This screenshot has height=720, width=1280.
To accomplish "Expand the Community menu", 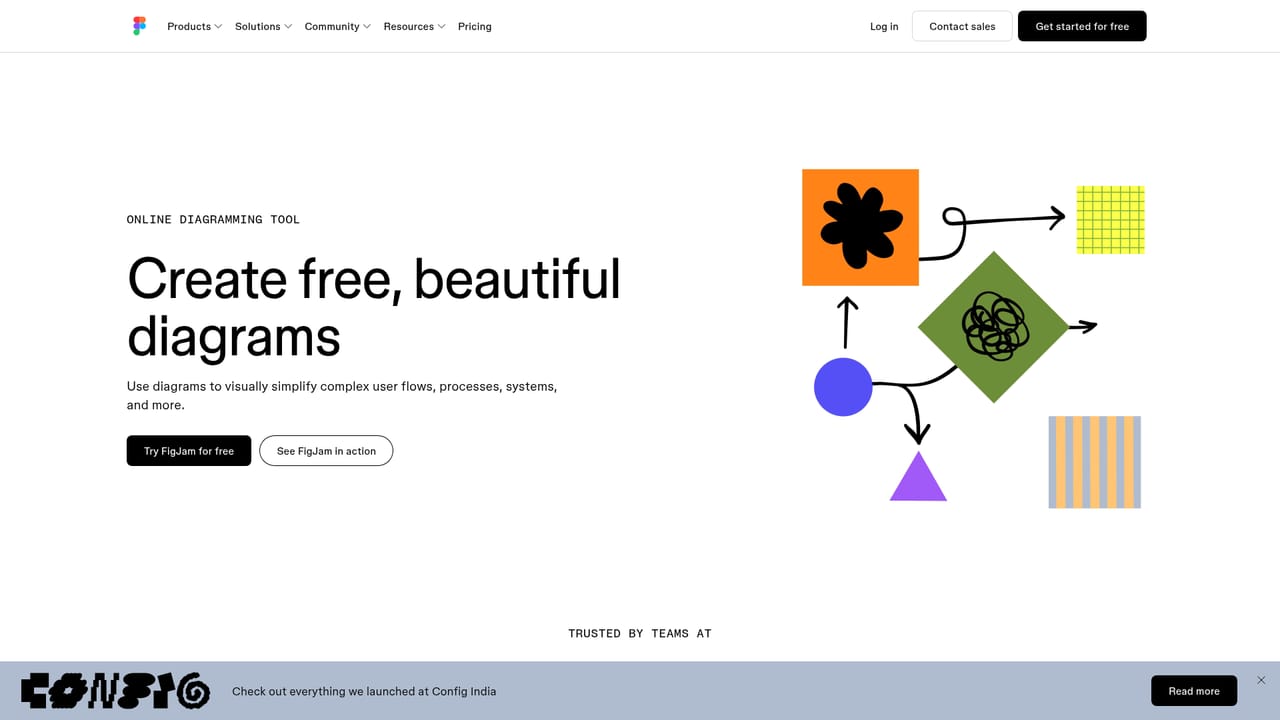I will tap(338, 26).
